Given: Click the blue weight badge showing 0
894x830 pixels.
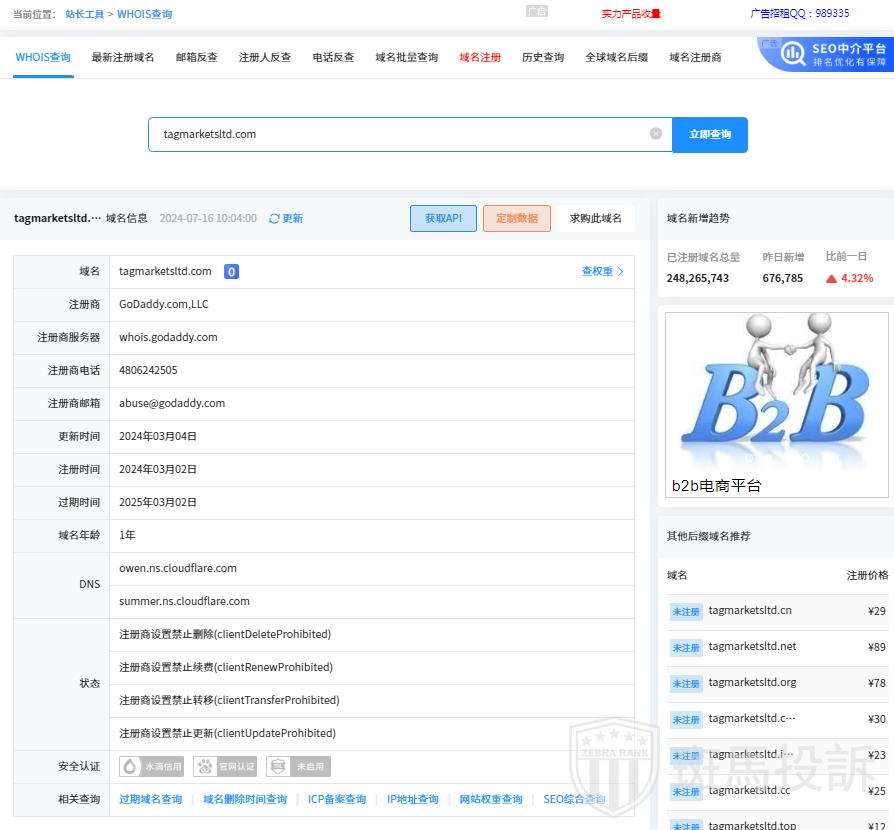Looking at the screenshot, I should click(x=231, y=272).
